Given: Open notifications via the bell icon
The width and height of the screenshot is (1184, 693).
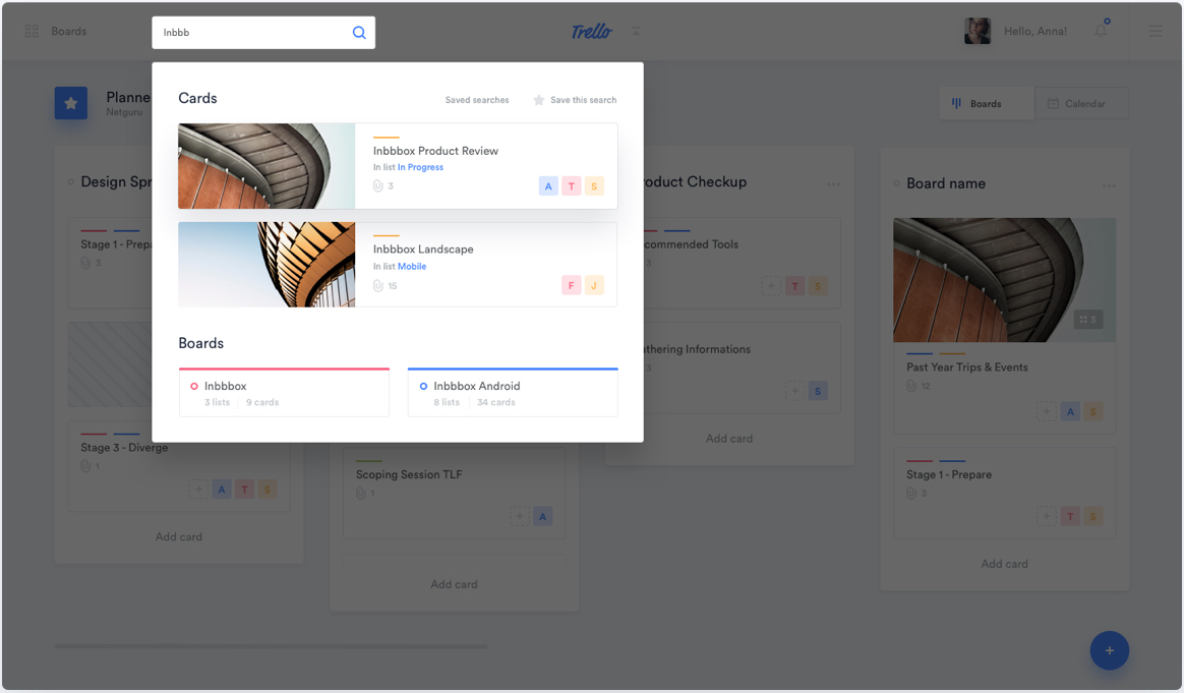Looking at the screenshot, I should (x=1100, y=31).
